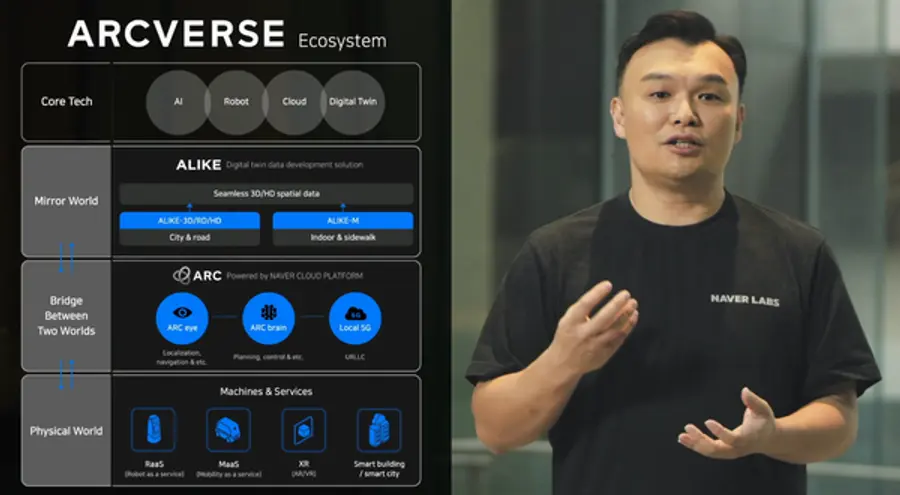
Task: Select Bridge Between Two Worlds label
Action: [66, 314]
